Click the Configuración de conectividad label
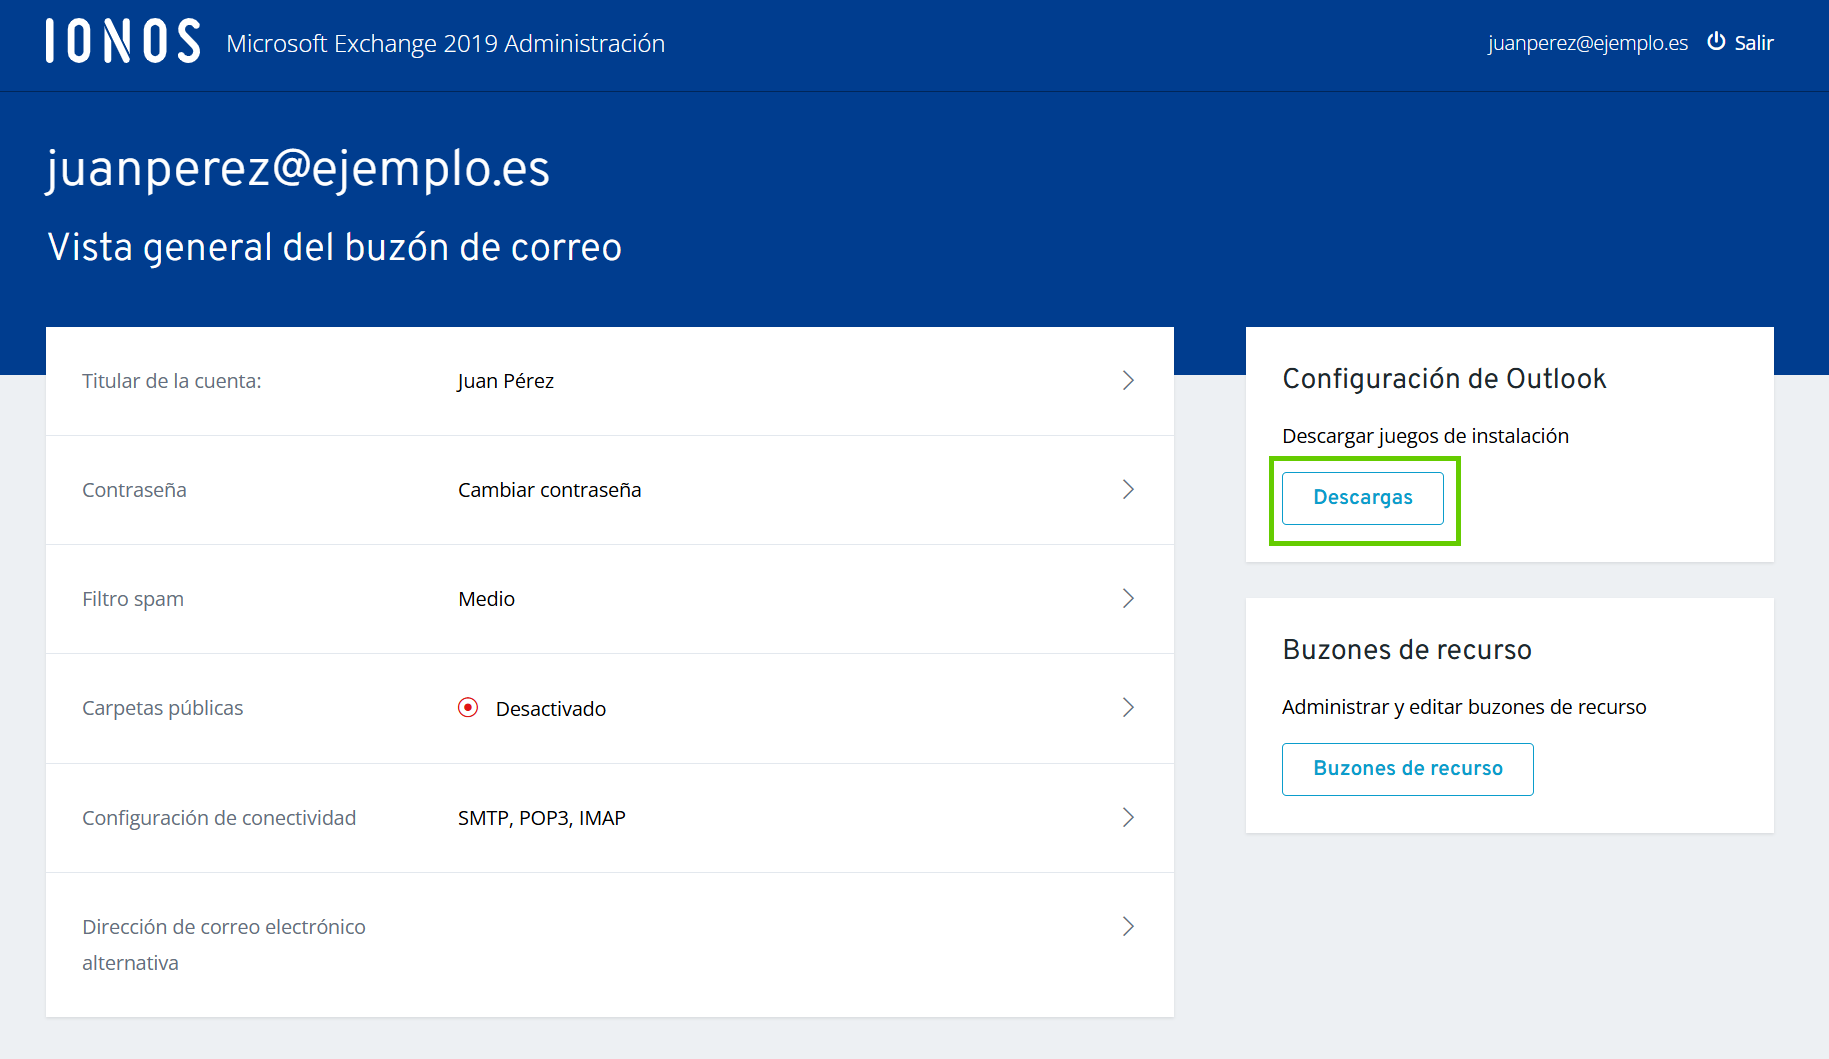Image resolution: width=1829 pixels, height=1059 pixels. pyautogui.click(x=219, y=818)
